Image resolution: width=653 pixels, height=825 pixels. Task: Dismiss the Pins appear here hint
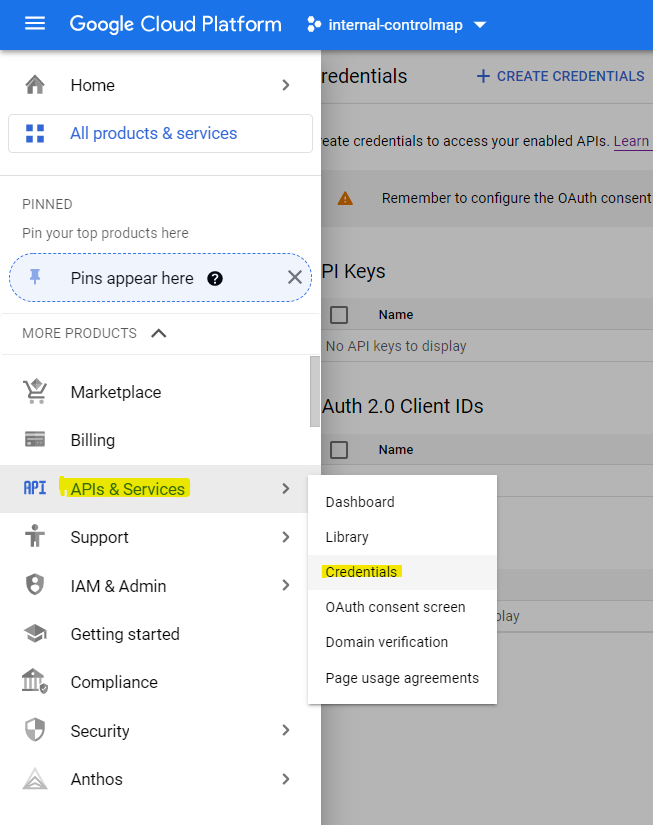(x=294, y=278)
